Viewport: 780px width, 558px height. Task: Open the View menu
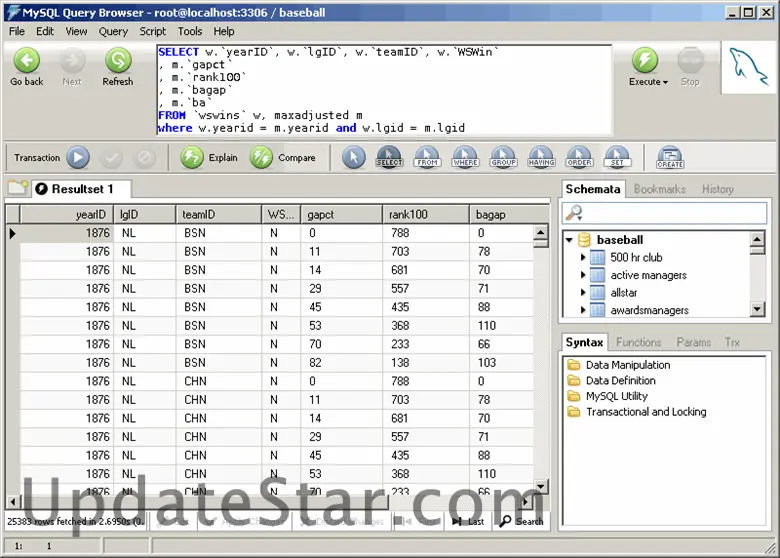pyautogui.click(x=76, y=31)
